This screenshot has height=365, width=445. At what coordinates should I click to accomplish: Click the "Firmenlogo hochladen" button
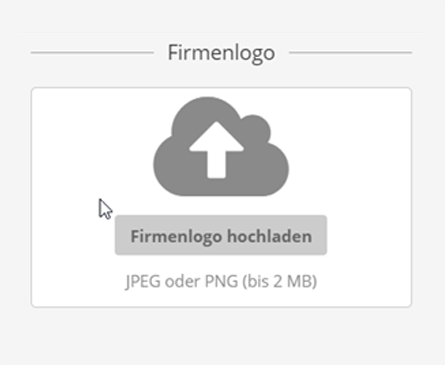click(221, 235)
